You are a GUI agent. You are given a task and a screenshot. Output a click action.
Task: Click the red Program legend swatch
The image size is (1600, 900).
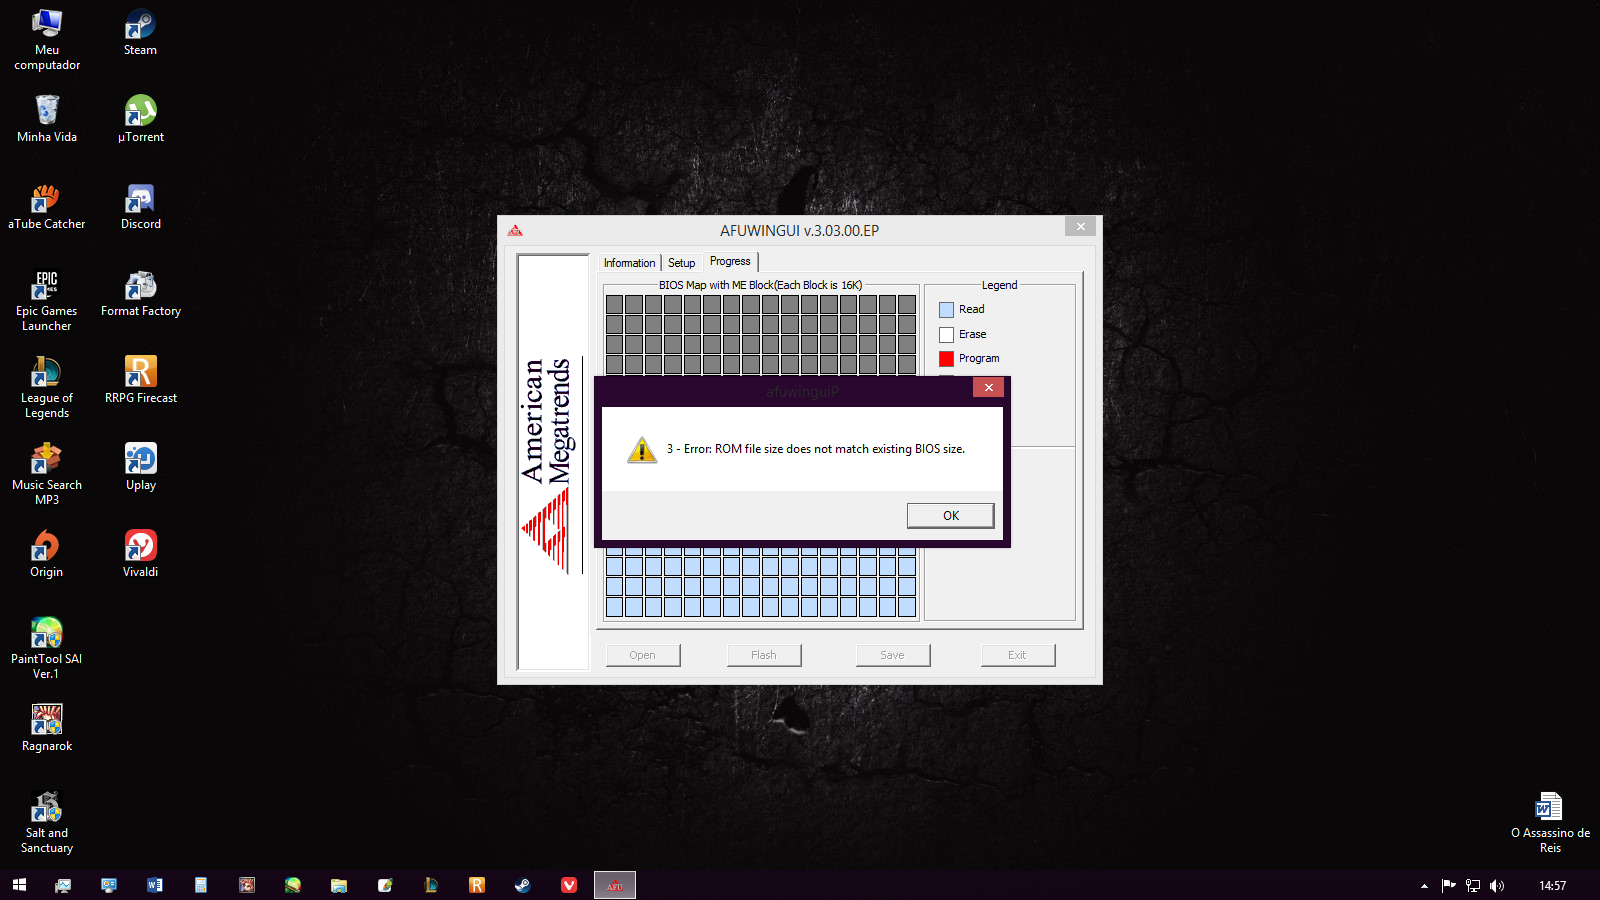[946, 359]
